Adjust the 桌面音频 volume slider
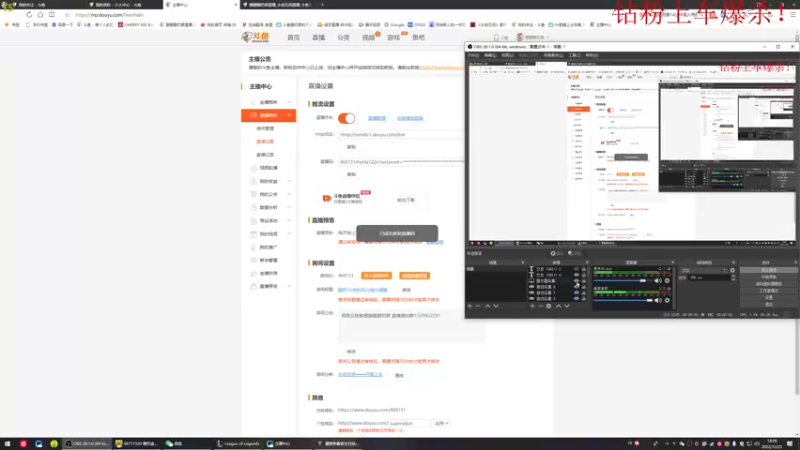Image resolution: width=800 pixels, height=450 pixels. 622,300
